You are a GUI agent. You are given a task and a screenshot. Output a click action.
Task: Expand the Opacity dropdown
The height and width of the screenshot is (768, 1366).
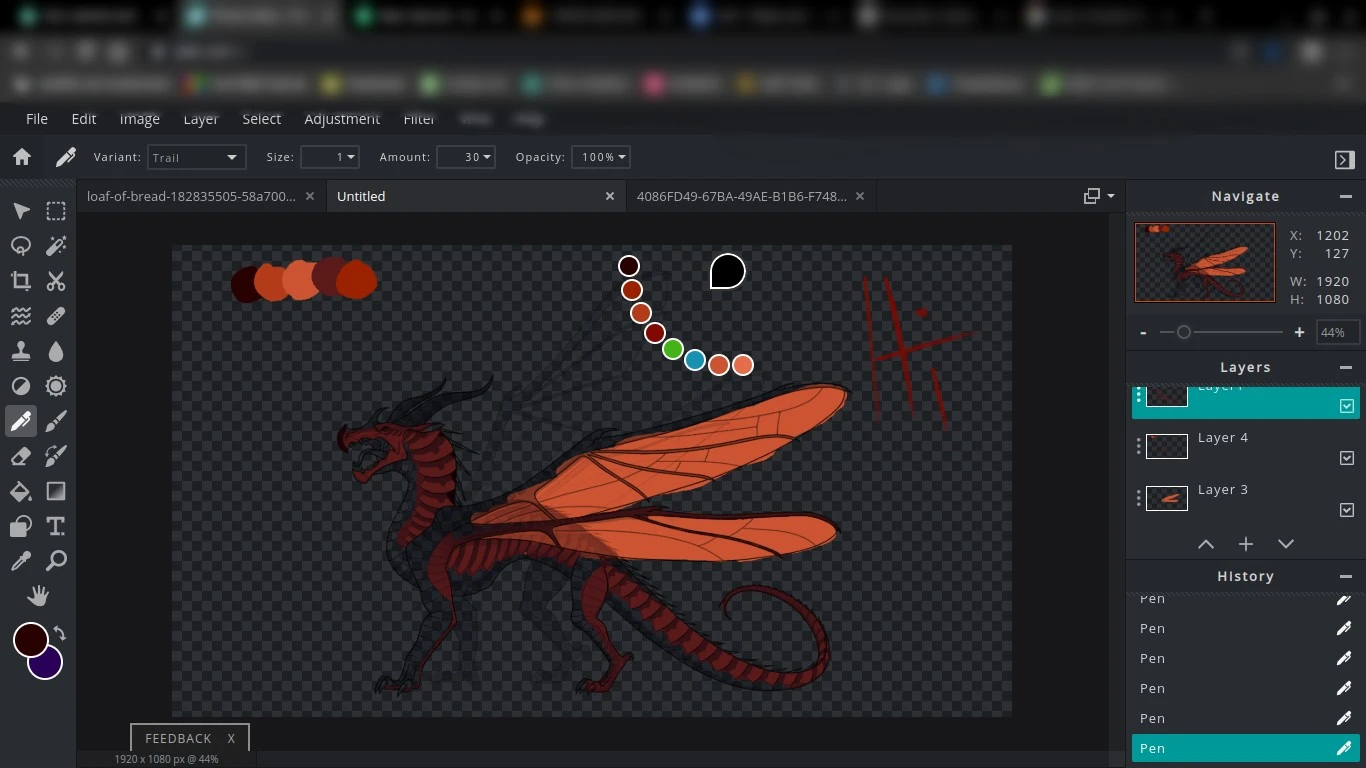(x=600, y=157)
